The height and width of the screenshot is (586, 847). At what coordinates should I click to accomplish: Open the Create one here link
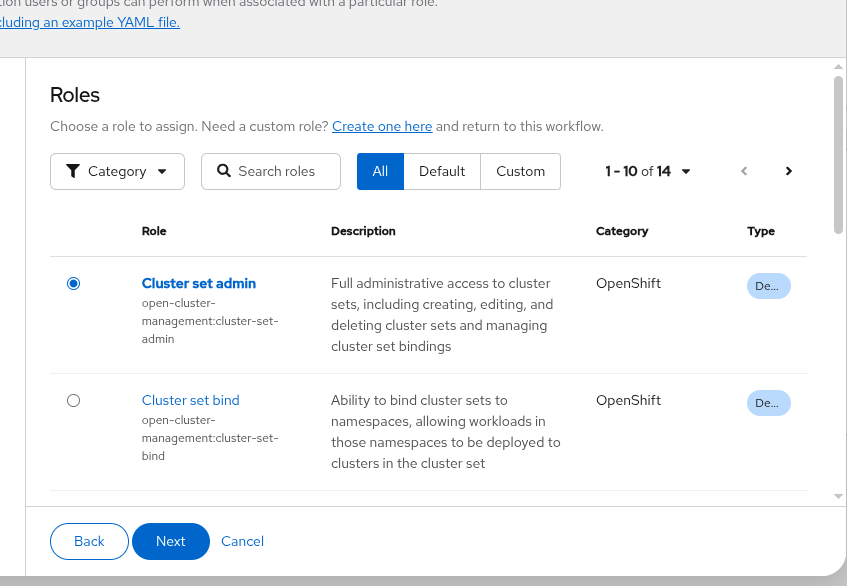pyautogui.click(x=382, y=127)
